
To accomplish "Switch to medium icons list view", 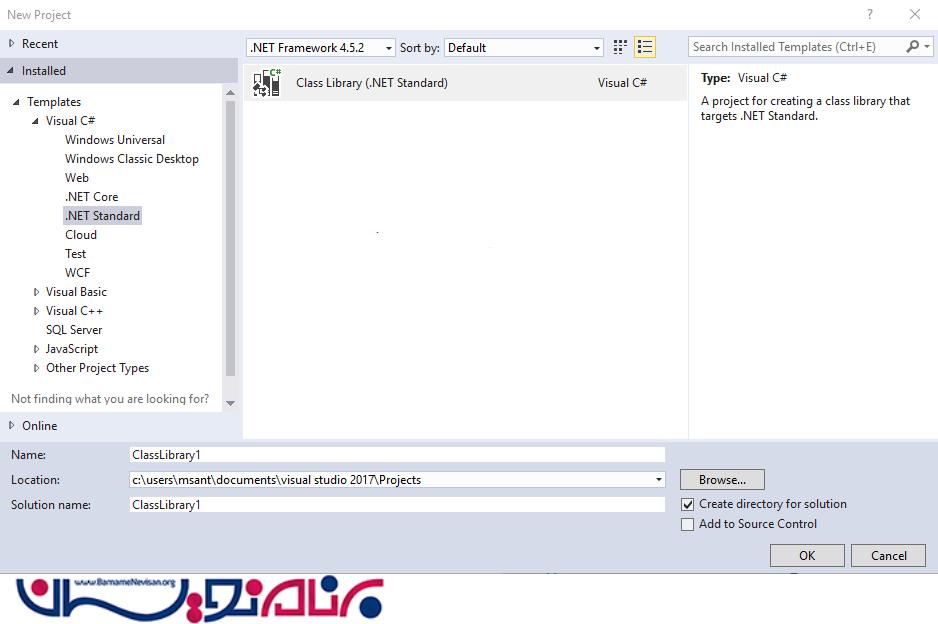I will click(x=645, y=47).
